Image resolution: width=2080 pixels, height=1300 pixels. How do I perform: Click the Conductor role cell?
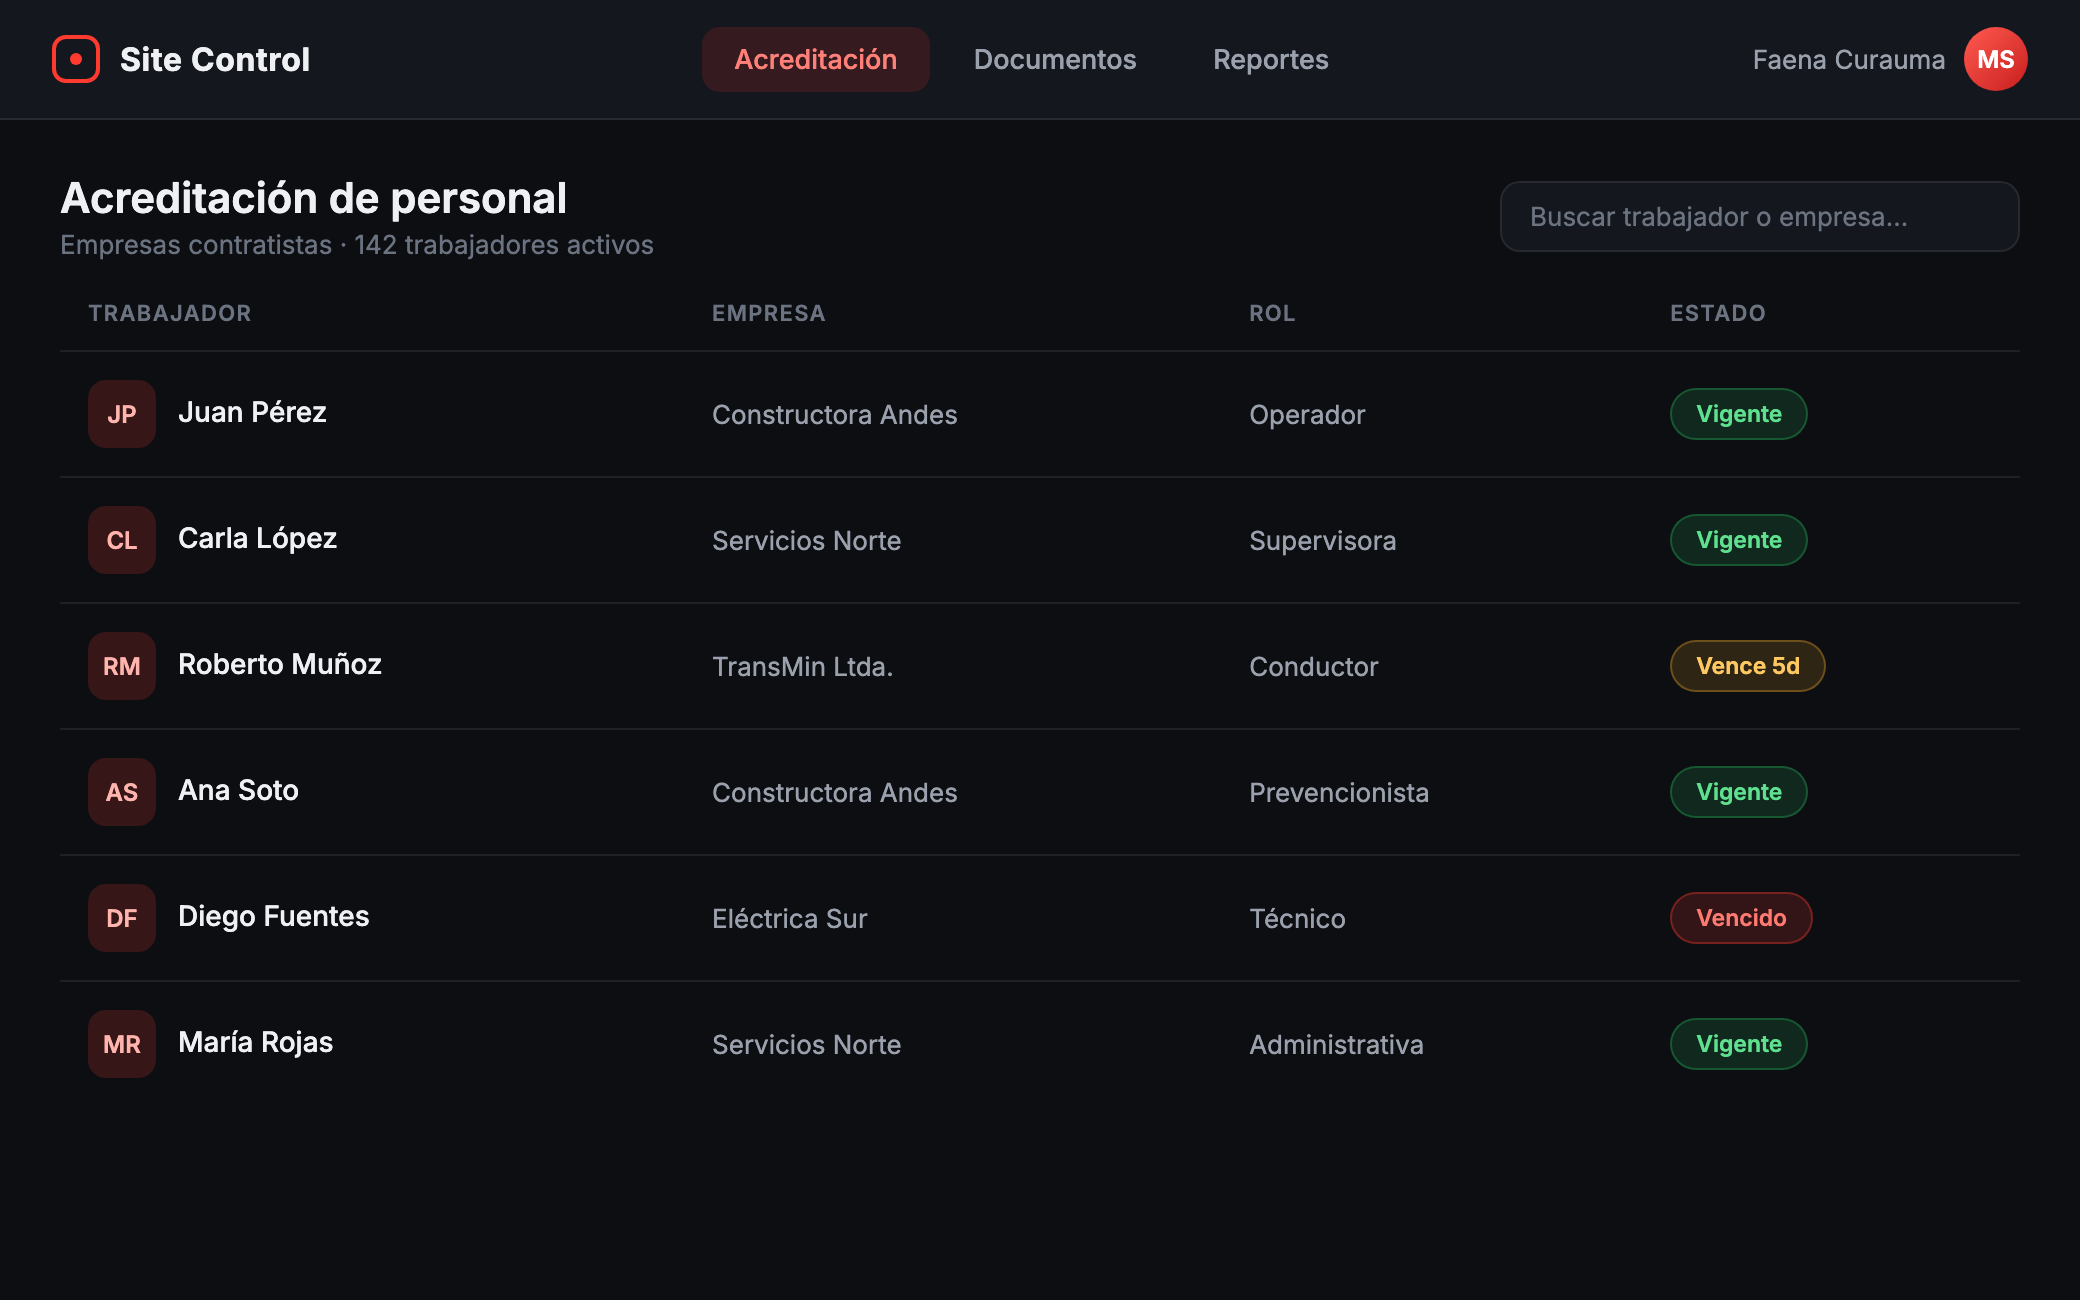pyautogui.click(x=1313, y=666)
